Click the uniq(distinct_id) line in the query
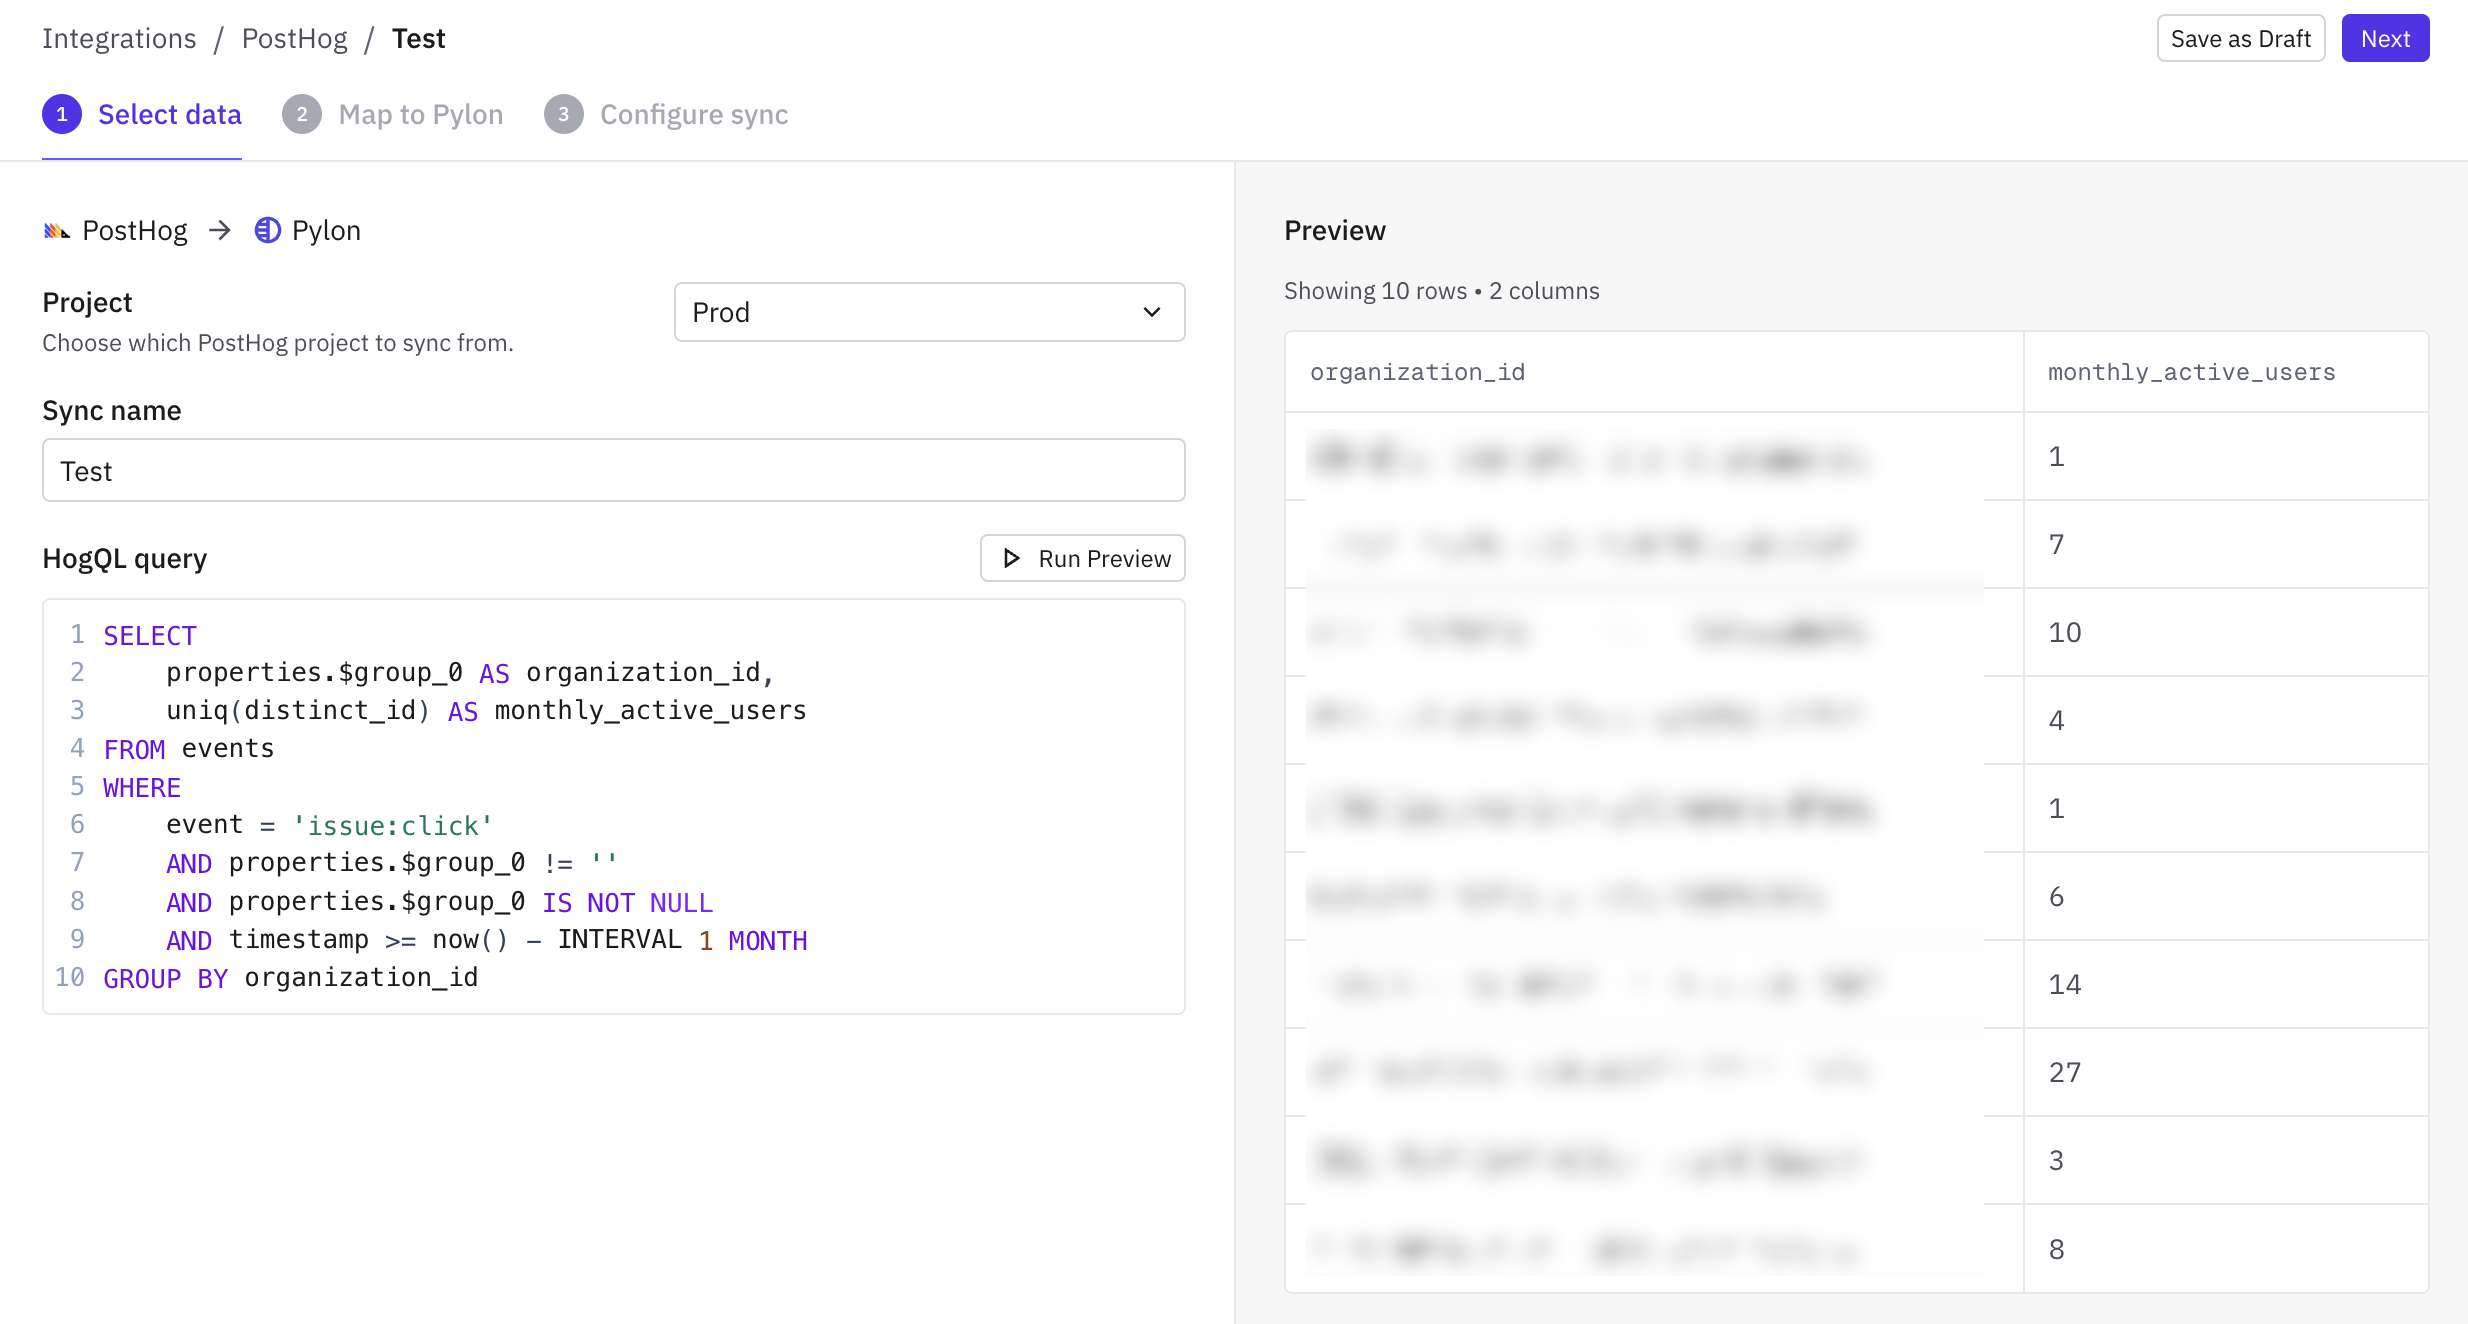 (486, 711)
